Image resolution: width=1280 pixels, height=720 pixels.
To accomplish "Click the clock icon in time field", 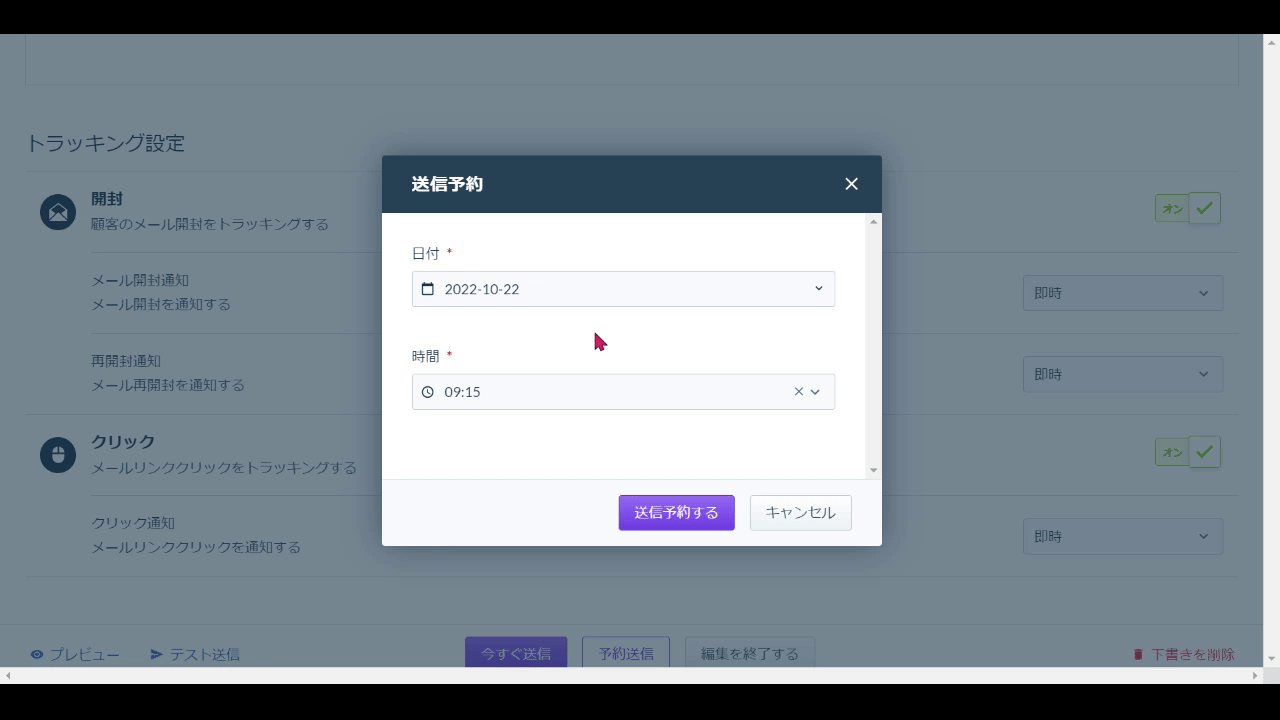I will click(428, 392).
